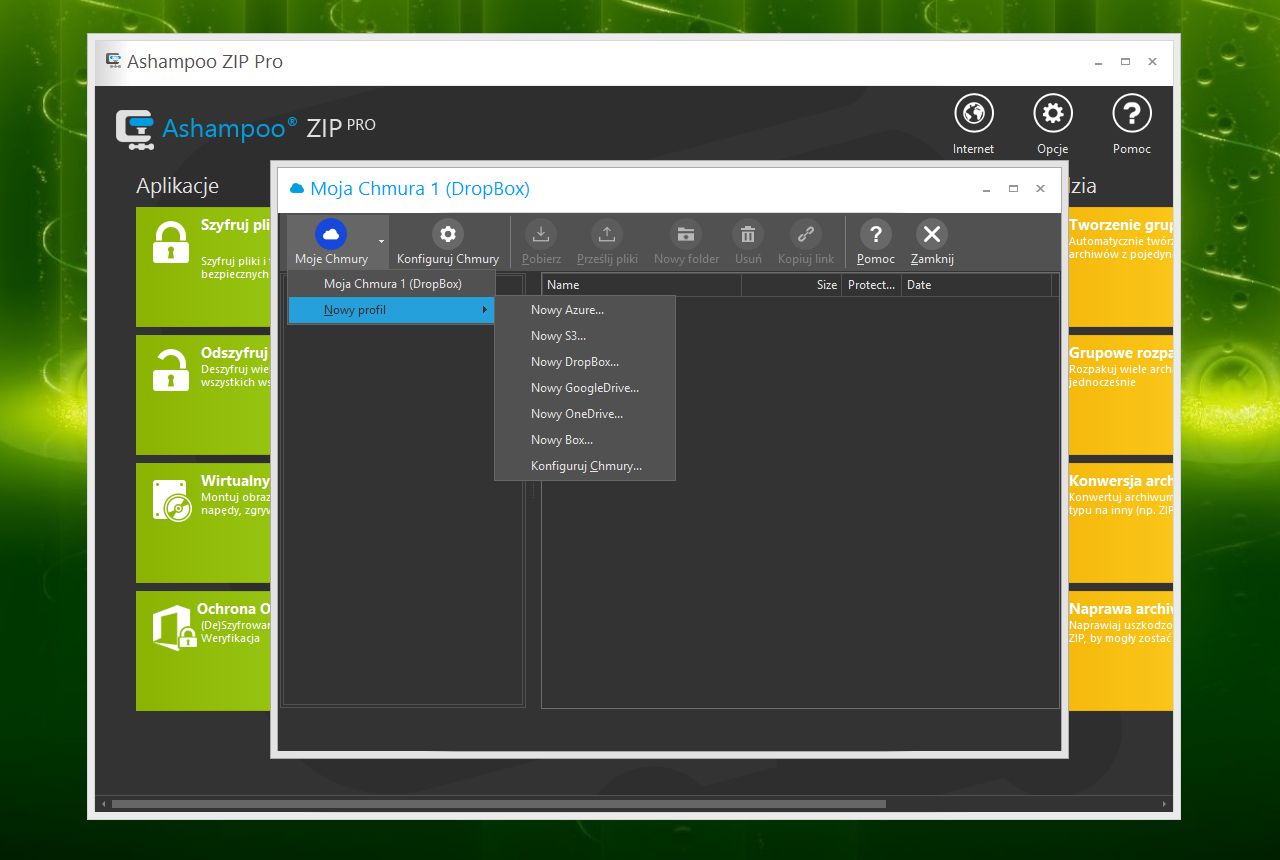The width and height of the screenshot is (1280, 860).
Task: Open Konfiguruj Chmury gear in toolbar
Action: [x=448, y=234]
